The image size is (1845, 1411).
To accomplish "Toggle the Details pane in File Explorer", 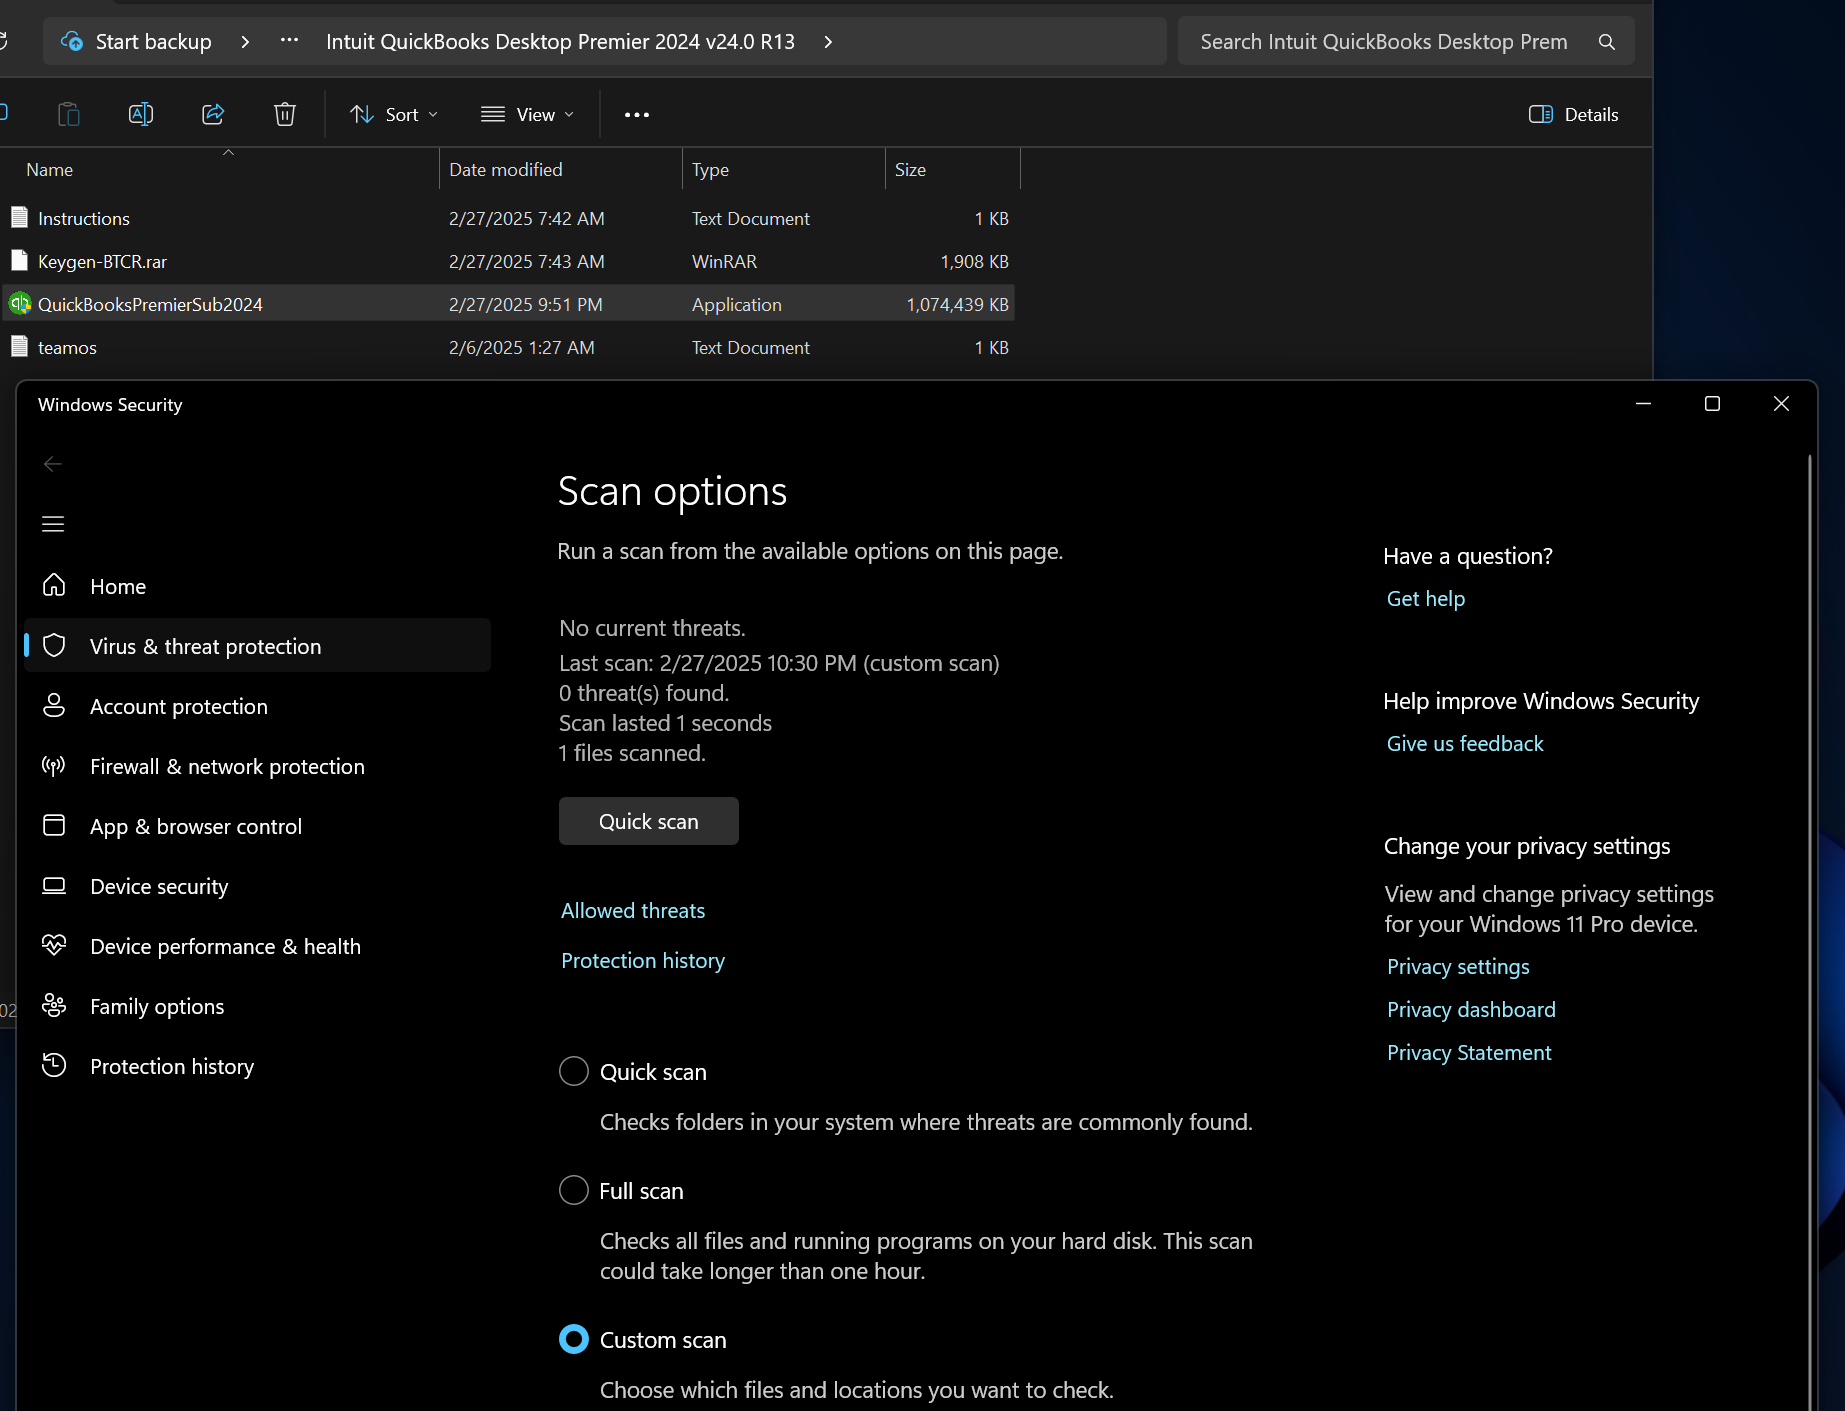I will [1573, 114].
